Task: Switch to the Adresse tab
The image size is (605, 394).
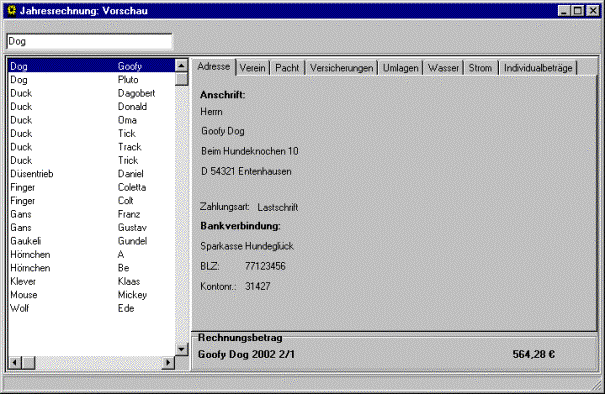Action: [x=214, y=67]
